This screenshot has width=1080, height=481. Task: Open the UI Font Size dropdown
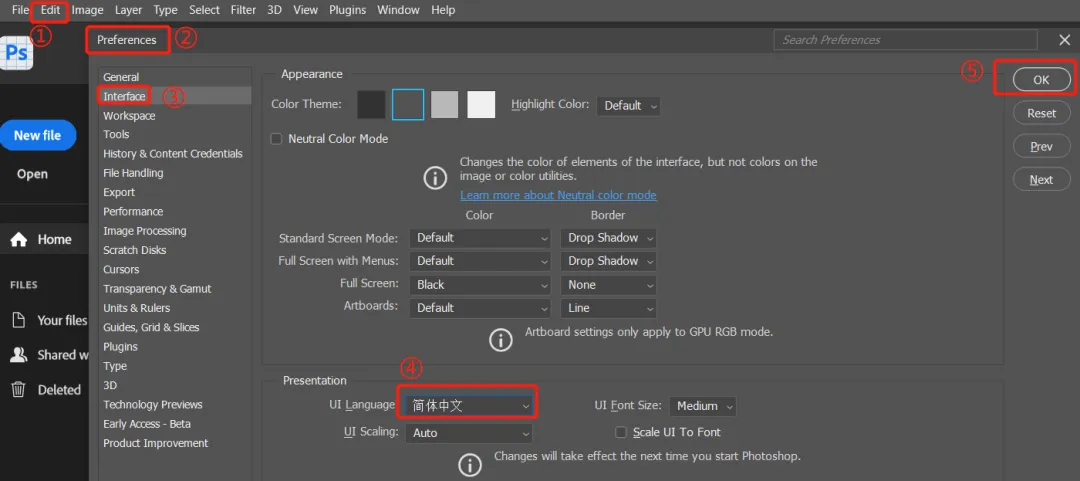[703, 406]
